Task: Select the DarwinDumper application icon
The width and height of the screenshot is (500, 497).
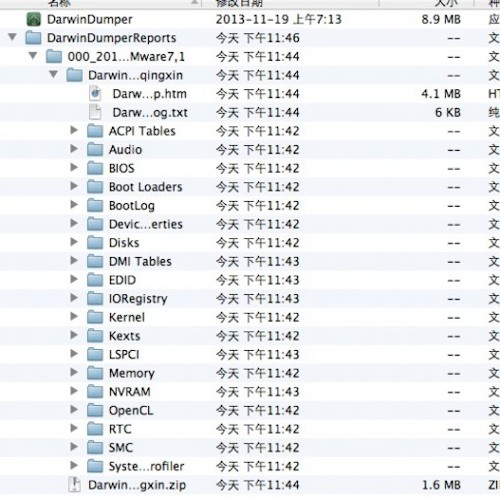Action: tap(34, 19)
